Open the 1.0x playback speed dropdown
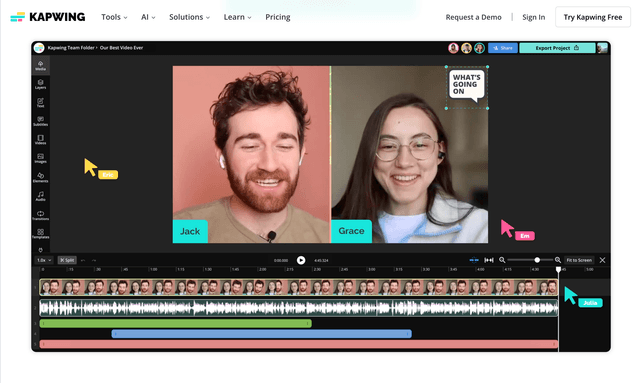Viewport: 640px width, 383px height. pyautogui.click(x=44, y=260)
